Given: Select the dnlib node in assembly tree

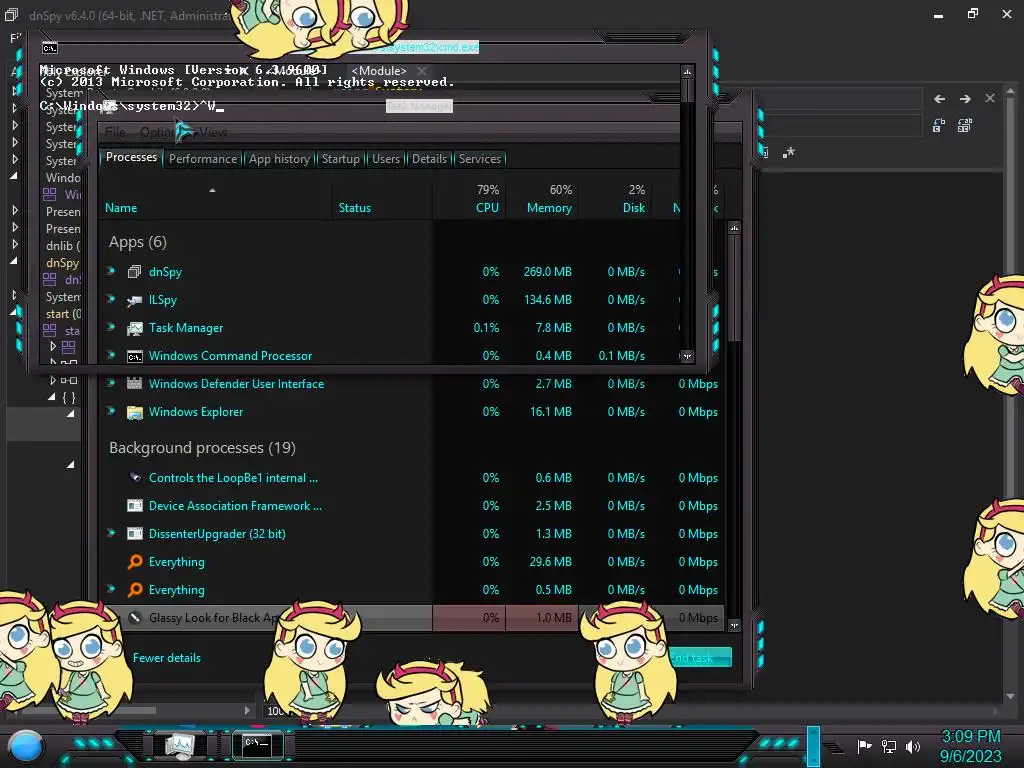Looking at the screenshot, I should (63, 246).
